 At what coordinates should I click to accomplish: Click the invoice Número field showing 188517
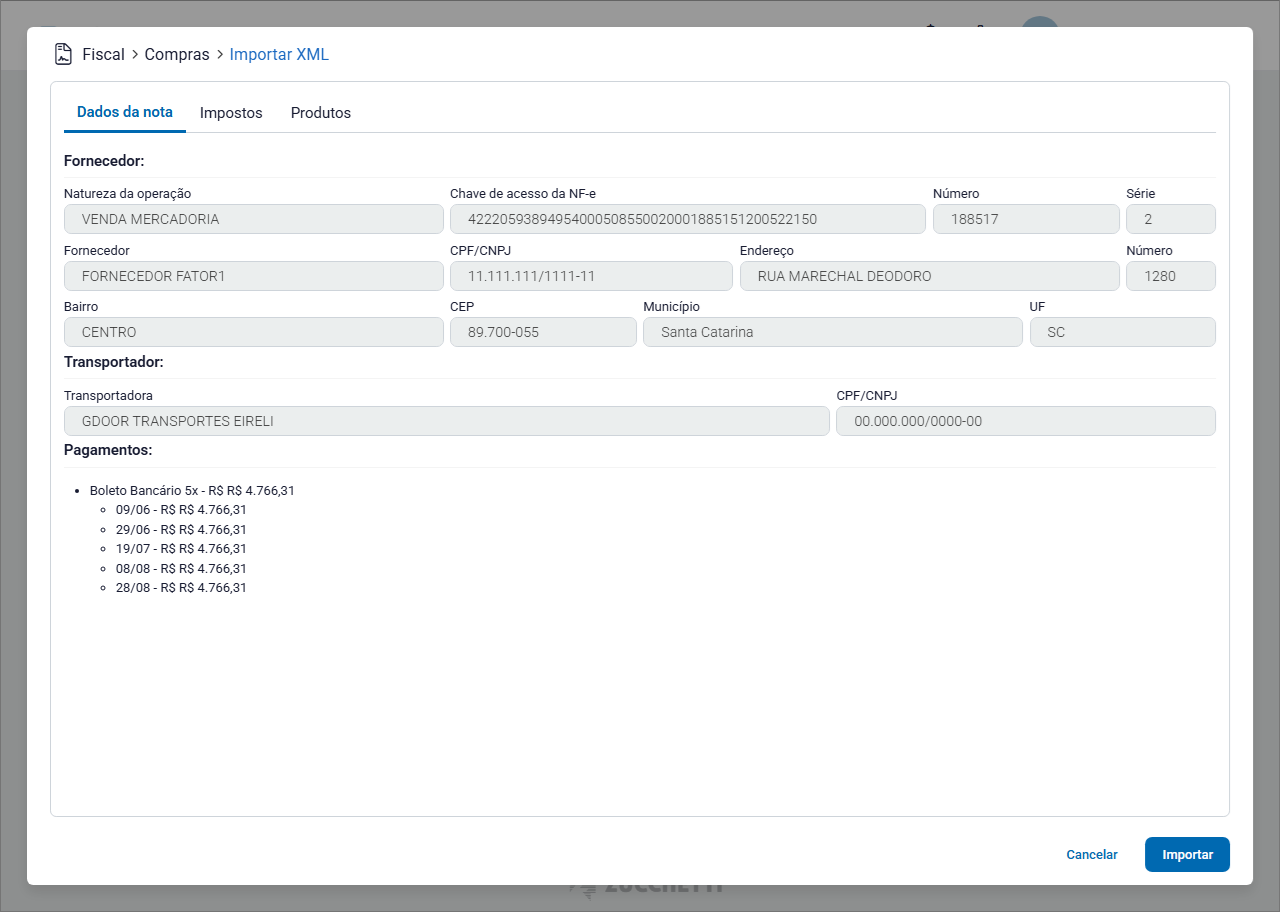coord(1025,219)
